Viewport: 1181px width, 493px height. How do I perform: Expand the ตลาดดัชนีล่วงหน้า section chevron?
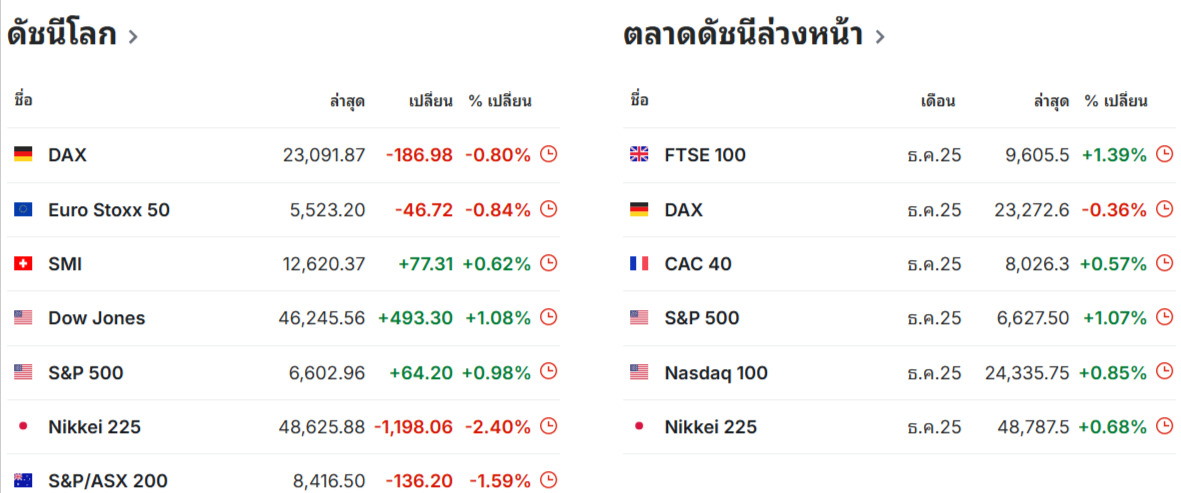click(880, 37)
